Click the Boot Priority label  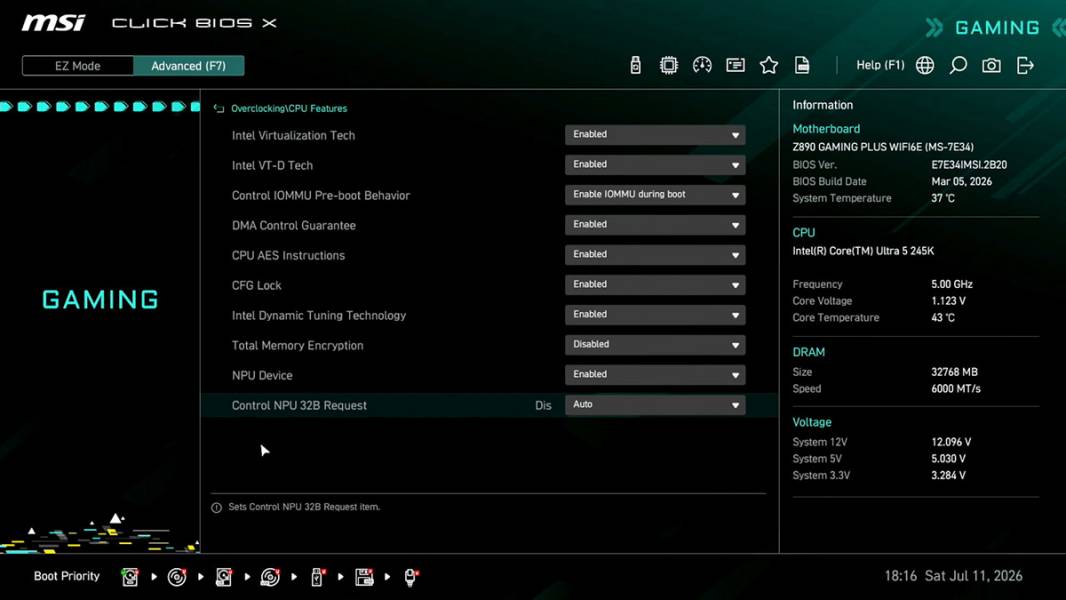click(x=67, y=576)
